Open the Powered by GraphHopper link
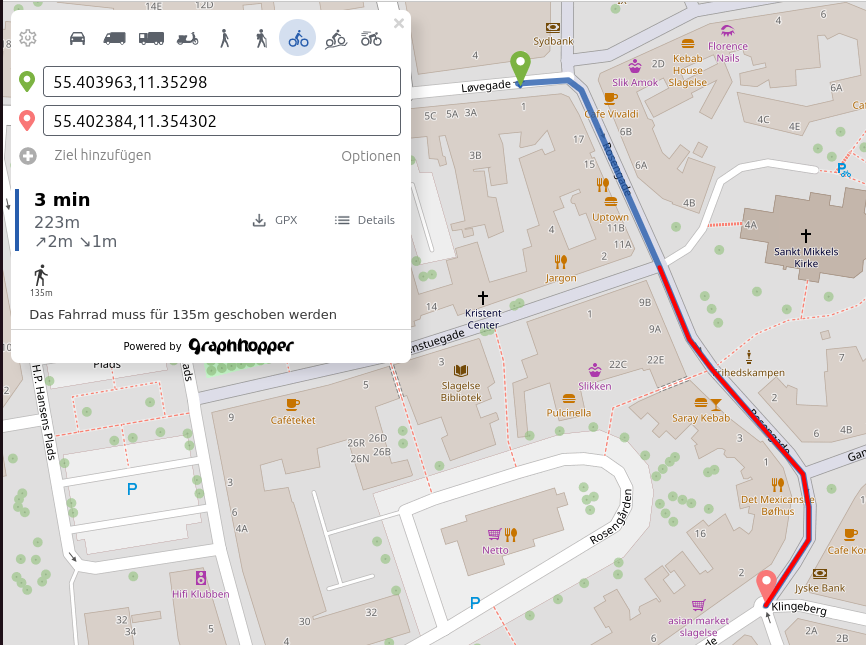The width and height of the screenshot is (866, 645). [x=240, y=346]
